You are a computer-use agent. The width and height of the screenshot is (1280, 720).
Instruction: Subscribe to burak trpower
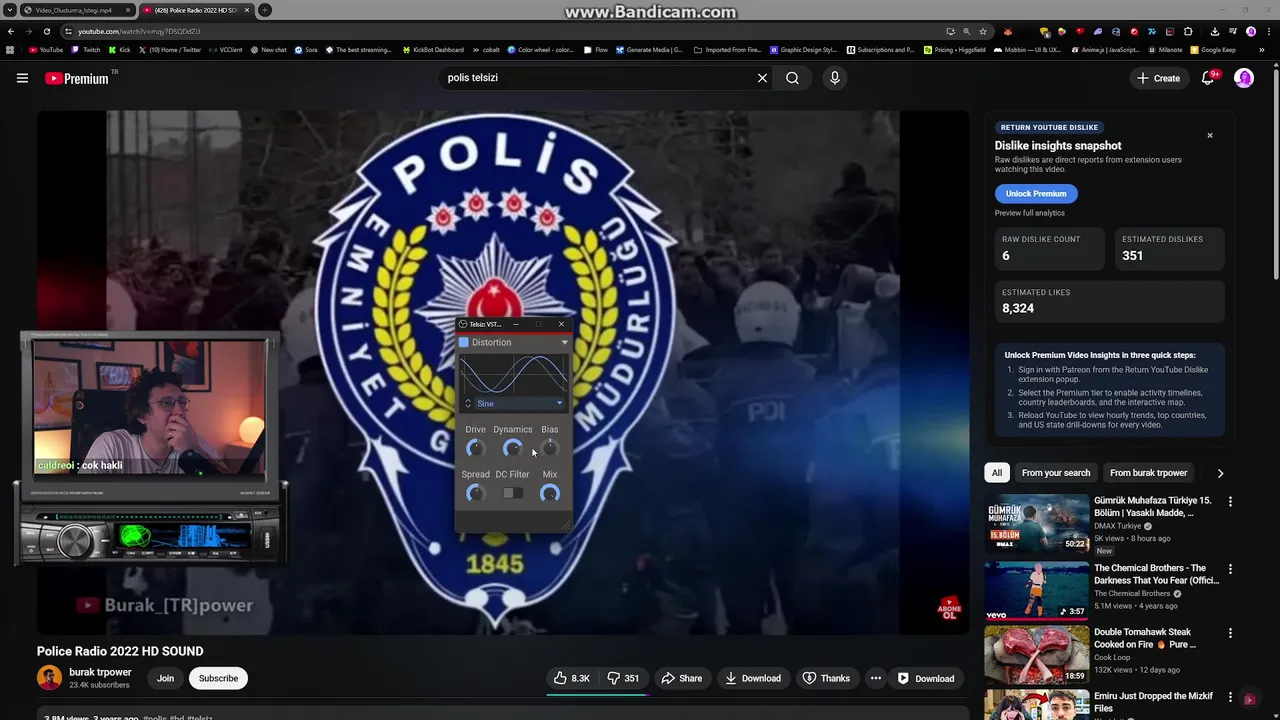point(218,678)
